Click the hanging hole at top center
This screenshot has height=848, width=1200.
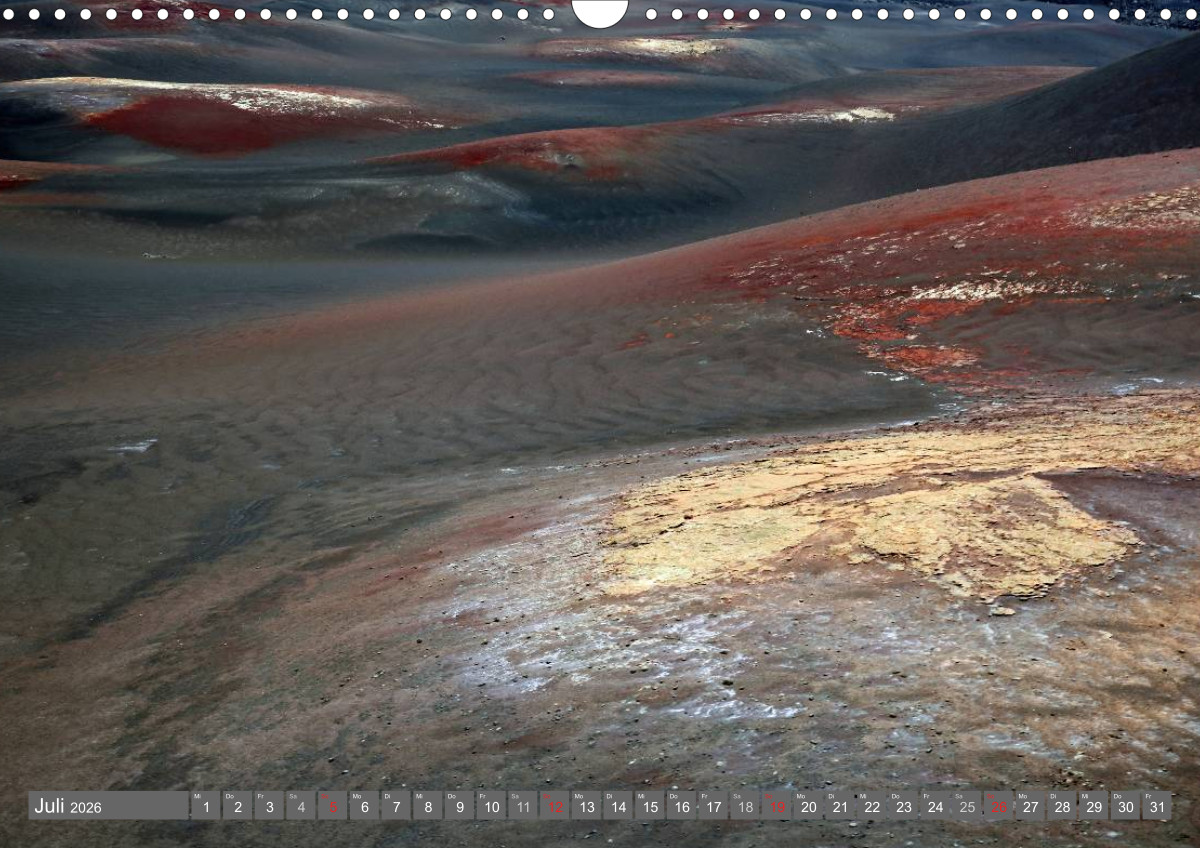600,11
